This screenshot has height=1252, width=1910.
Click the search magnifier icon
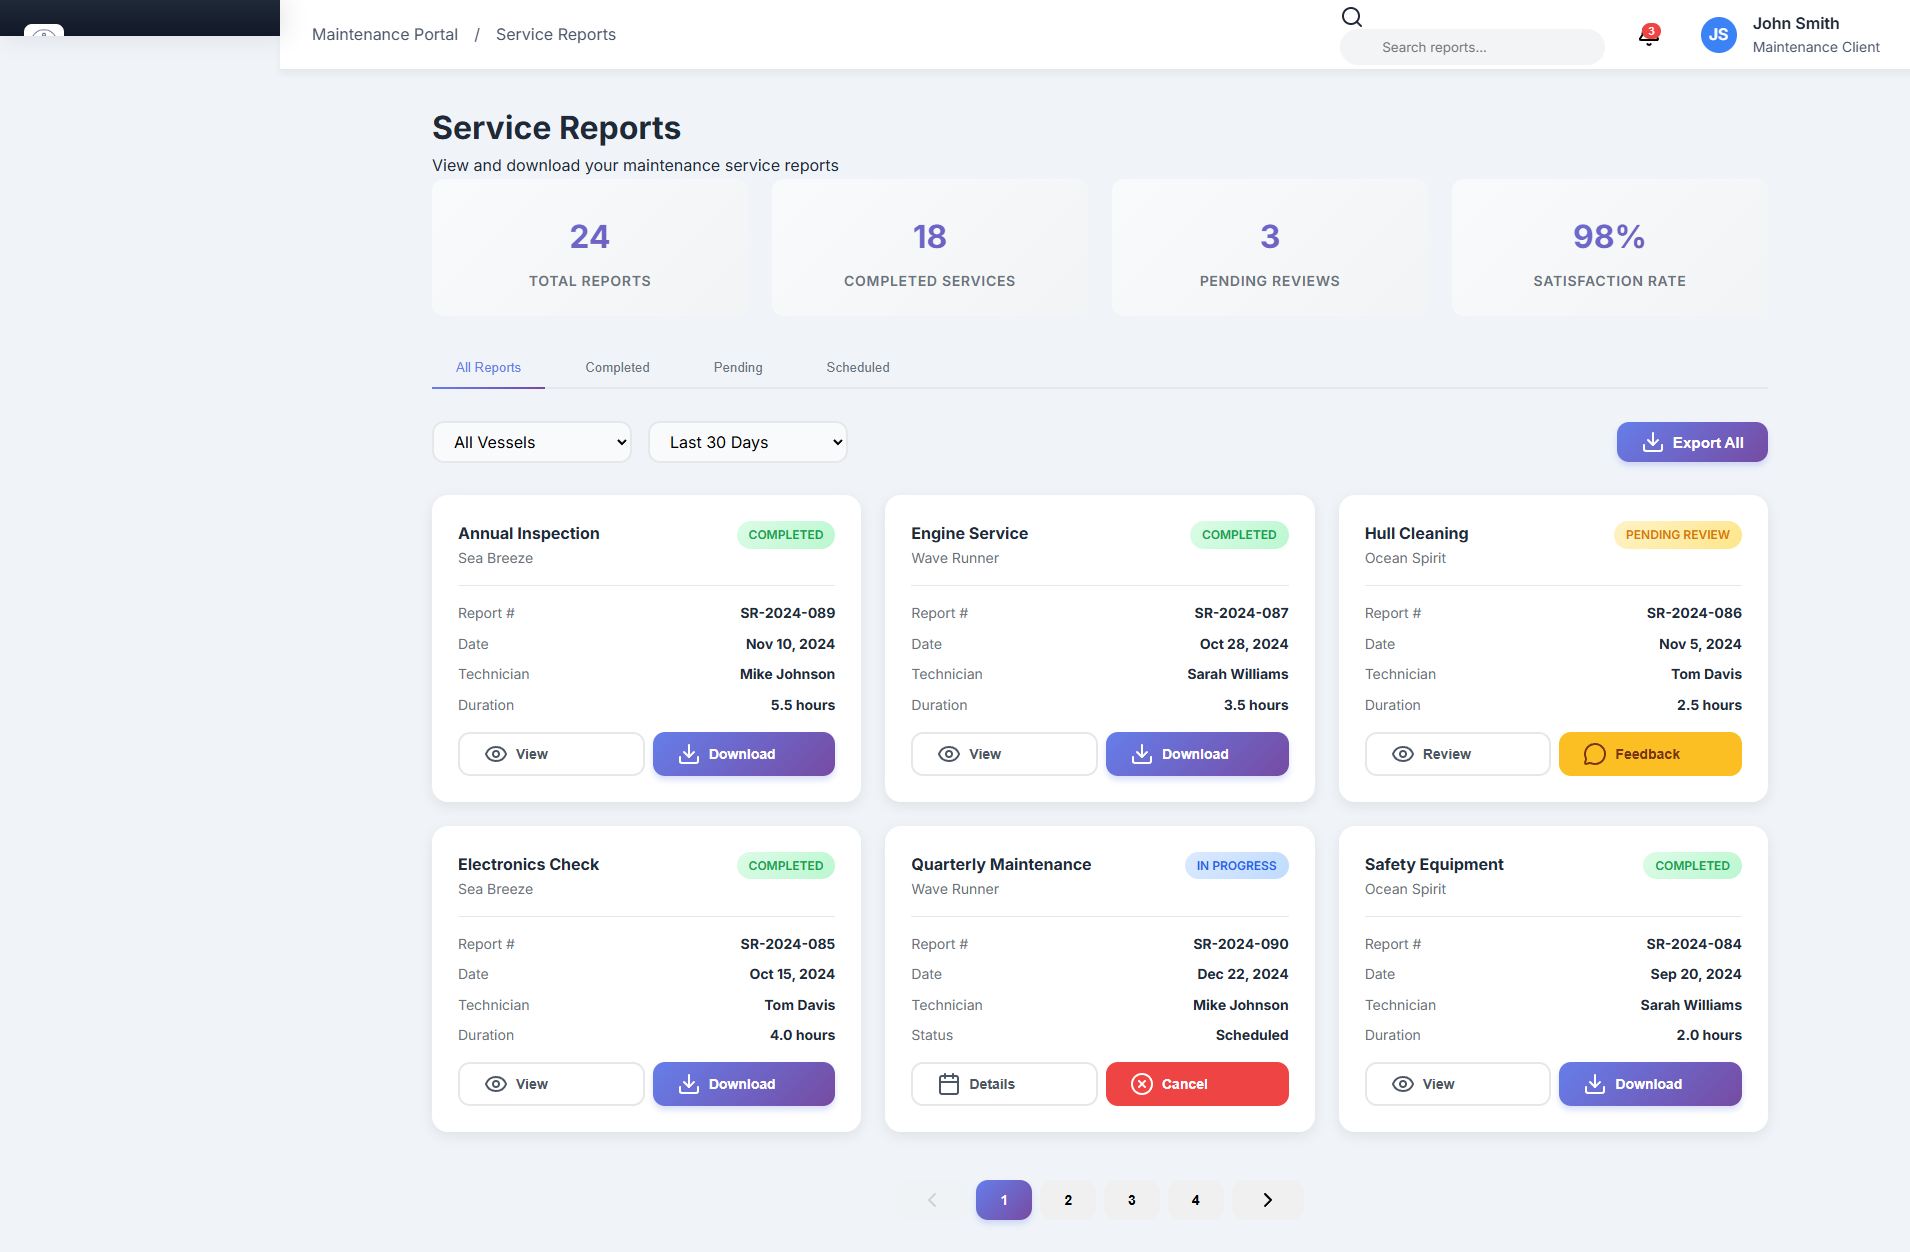1352,17
